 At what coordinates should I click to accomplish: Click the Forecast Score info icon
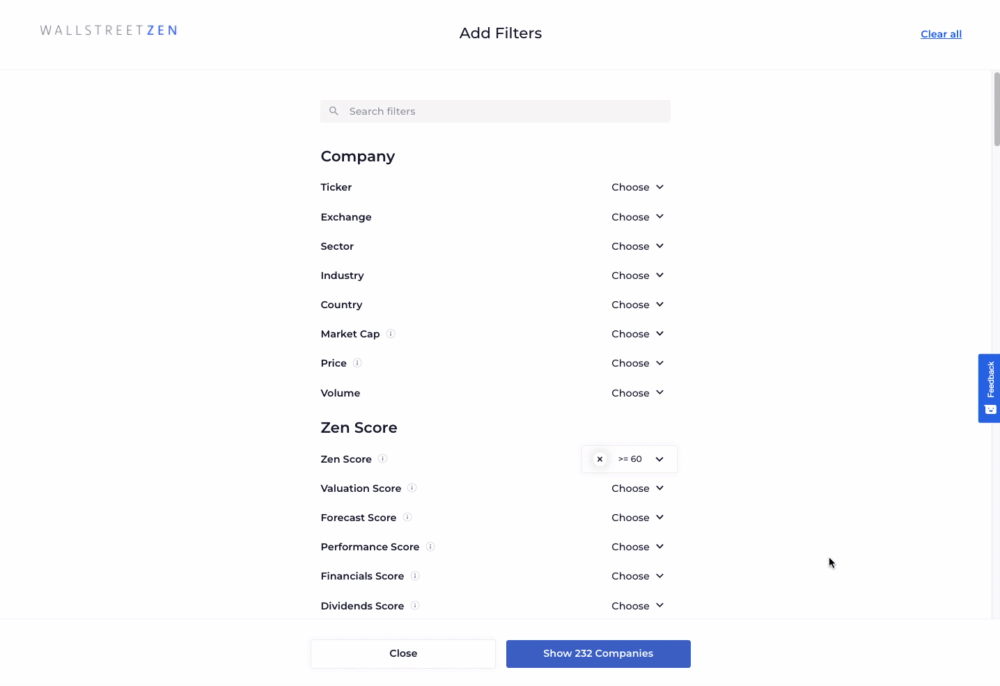(407, 517)
